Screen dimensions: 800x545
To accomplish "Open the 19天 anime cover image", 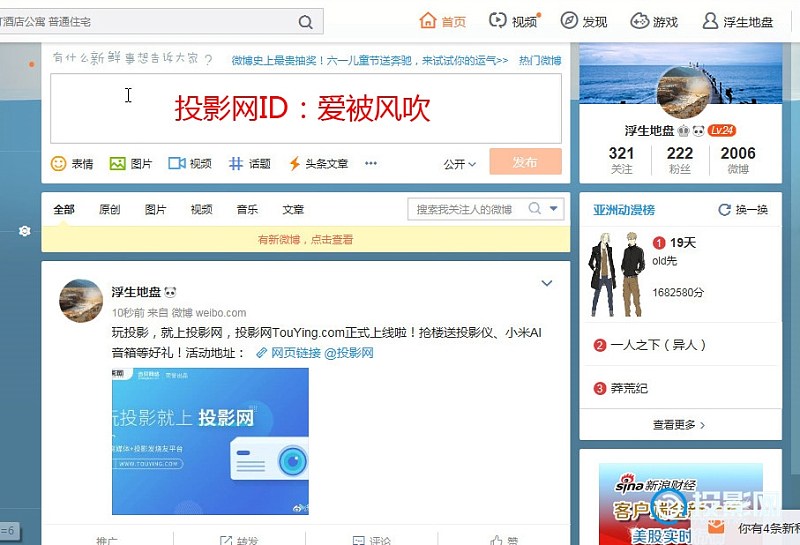I will coord(616,275).
